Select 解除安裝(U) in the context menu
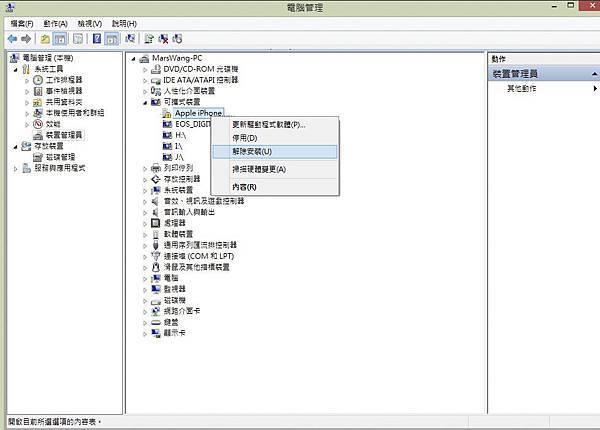 coord(275,151)
